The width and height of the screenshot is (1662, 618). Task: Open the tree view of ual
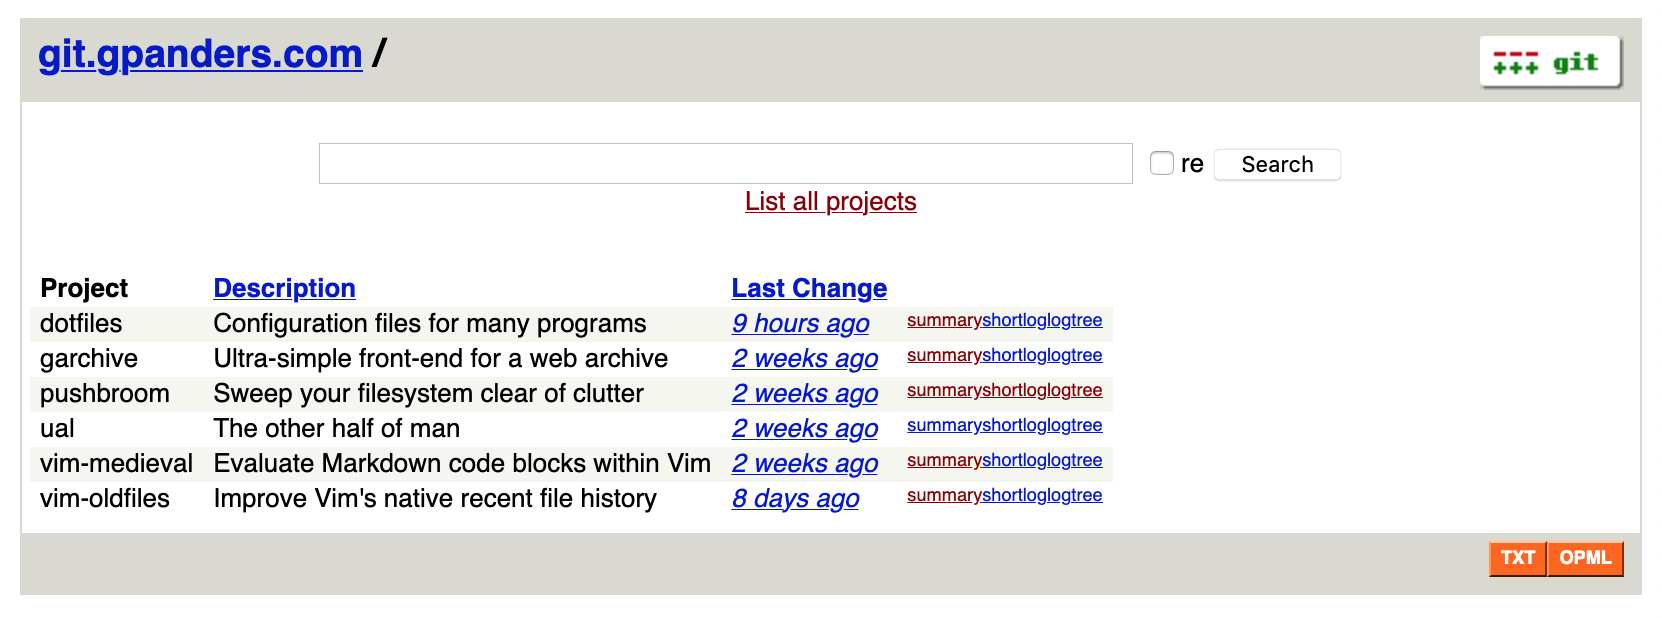[1087, 425]
